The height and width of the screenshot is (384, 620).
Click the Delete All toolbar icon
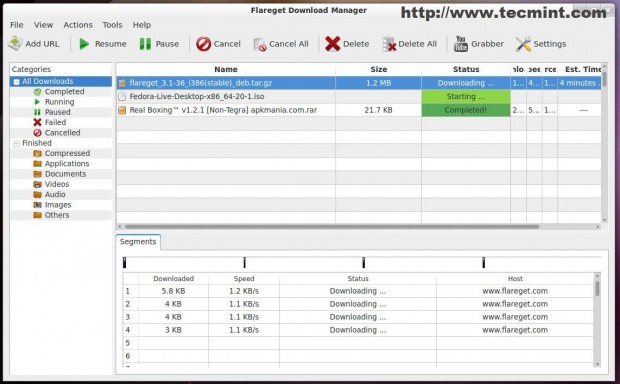pyautogui.click(x=389, y=44)
